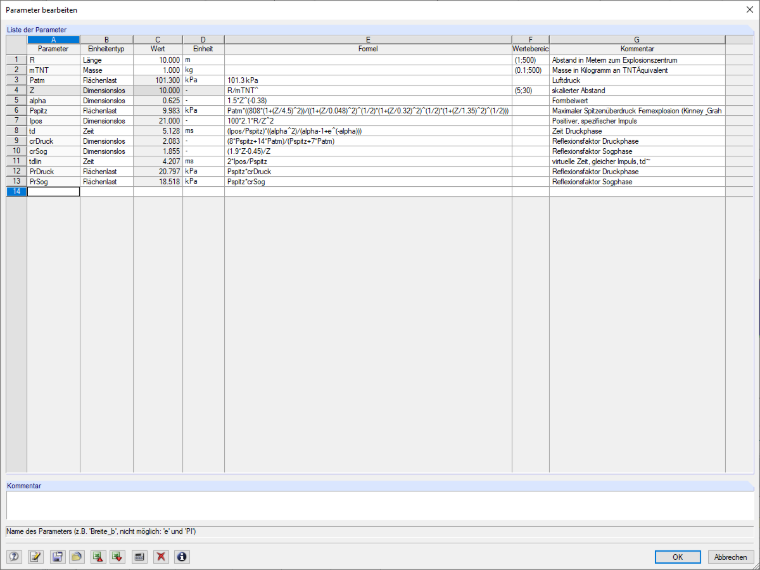This screenshot has height=570, width=760.
Task: Click the comment cell 'Zeit Druckphase'
Action: pyautogui.click(x=637, y=131)
